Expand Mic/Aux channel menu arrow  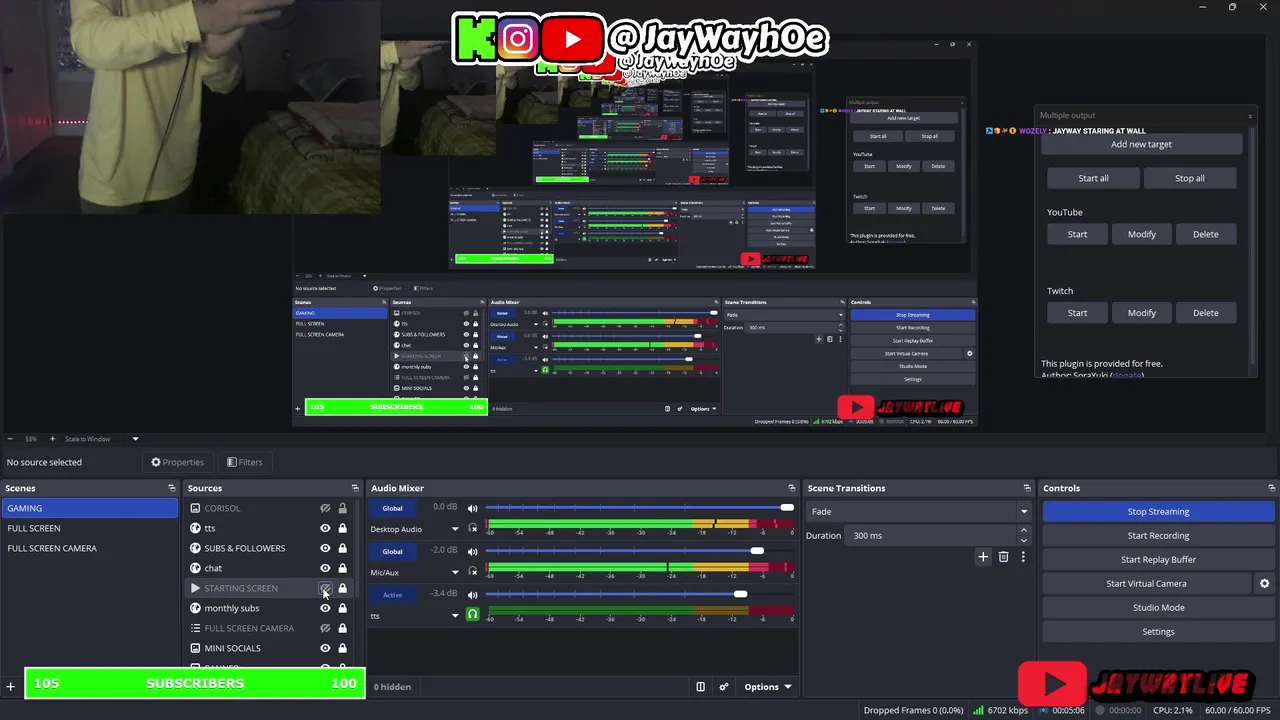tap(455, 572)
